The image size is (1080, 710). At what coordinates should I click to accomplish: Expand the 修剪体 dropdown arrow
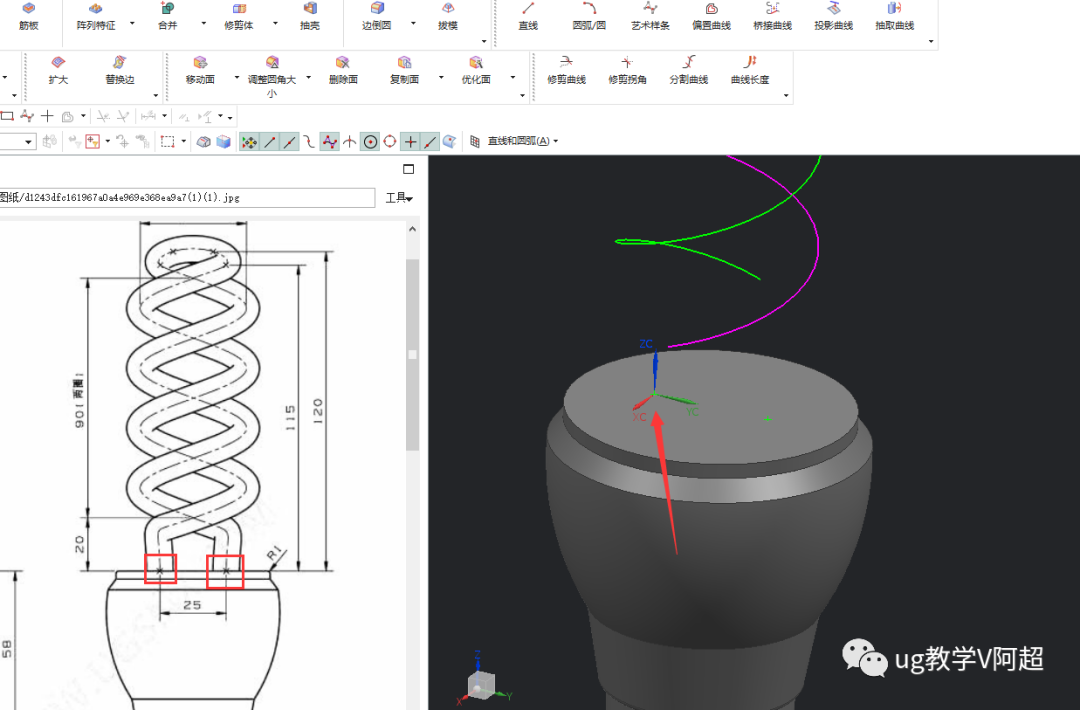pyautogui.click(x=275, y=23)
